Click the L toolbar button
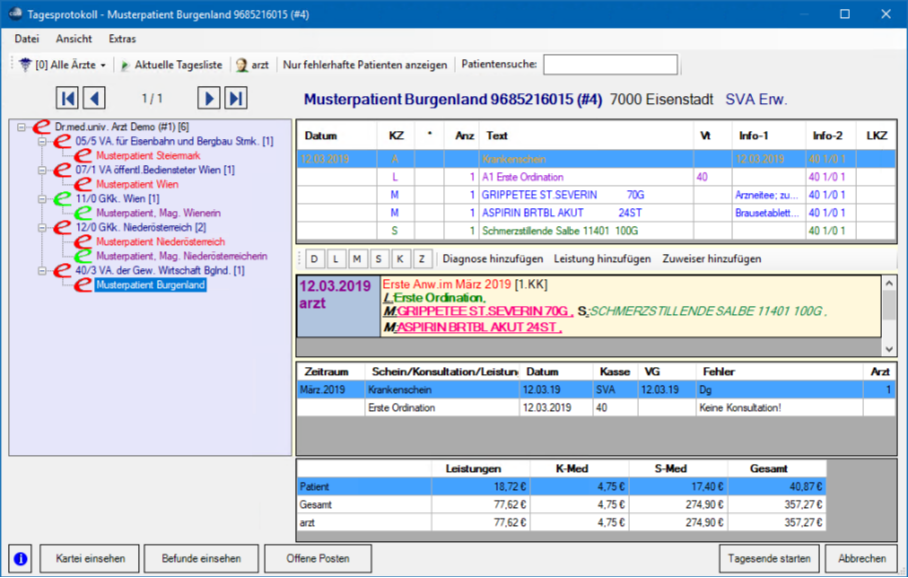 (x=335, y=259)
